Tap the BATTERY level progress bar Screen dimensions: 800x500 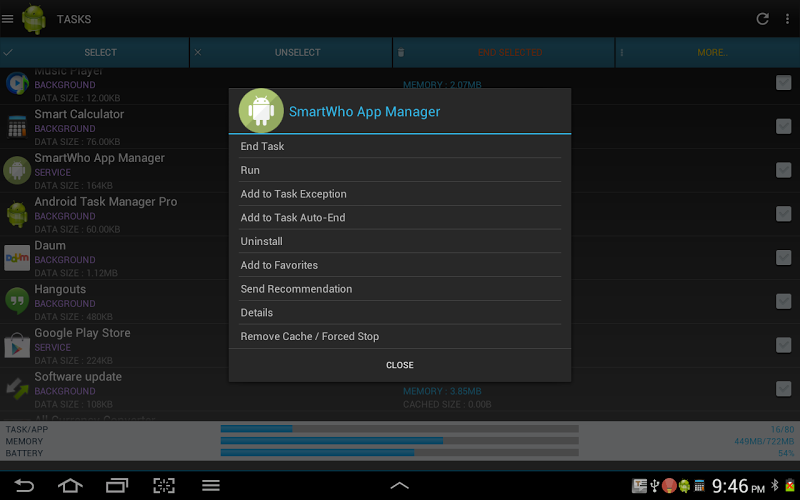coord(399,453)
